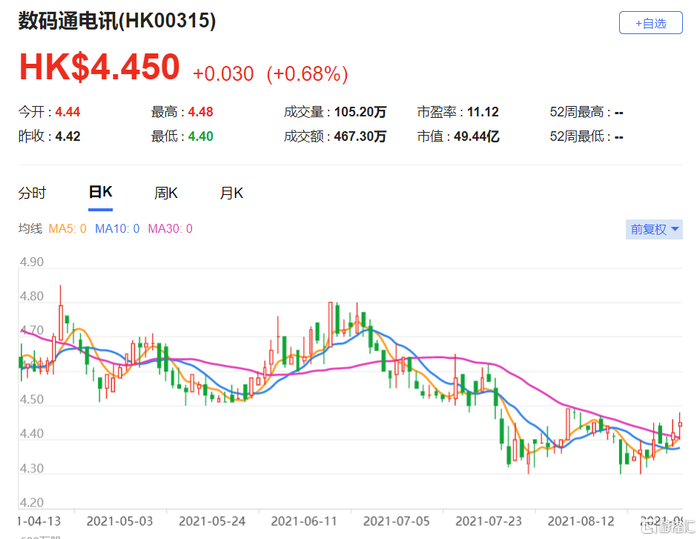
Task: Click the HK$4.450 current price
Action: coord(100,67)
